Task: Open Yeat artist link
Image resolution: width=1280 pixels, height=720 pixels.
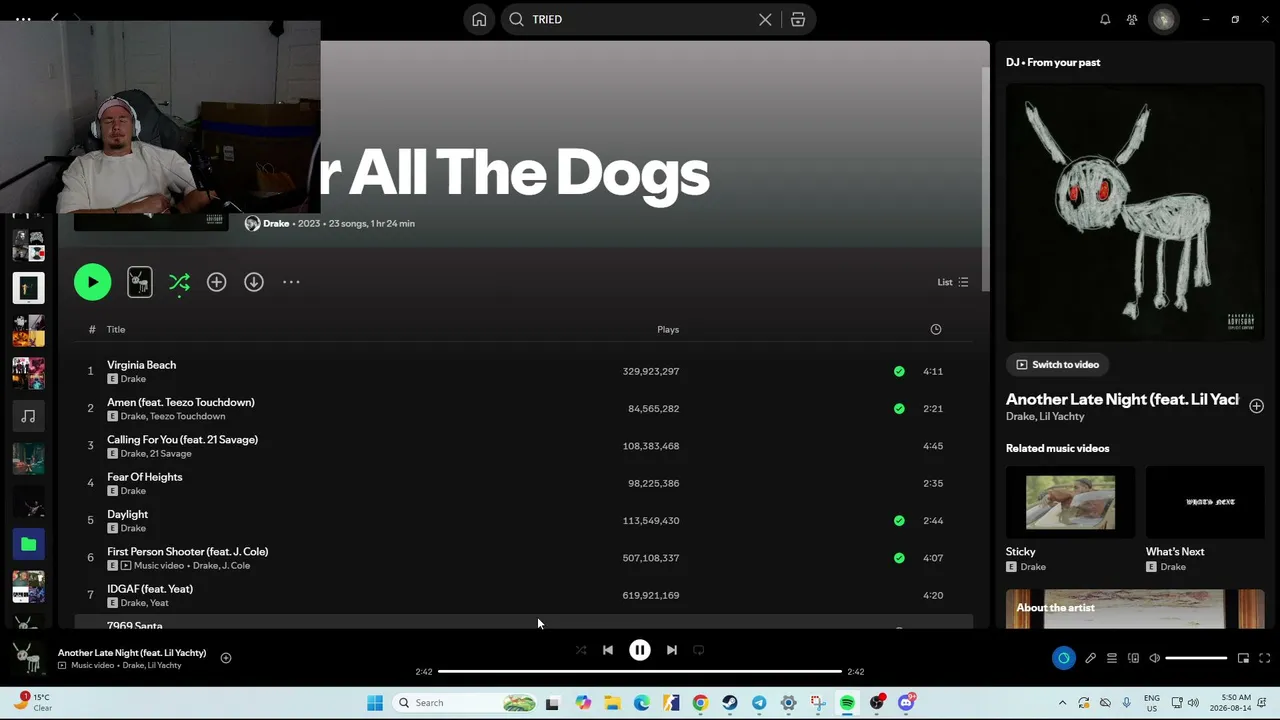Action: pos(159,603)
